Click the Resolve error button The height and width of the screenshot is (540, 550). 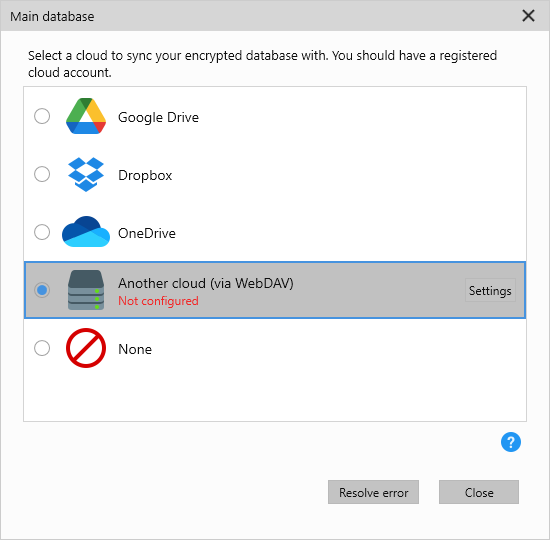click(373, 492)
